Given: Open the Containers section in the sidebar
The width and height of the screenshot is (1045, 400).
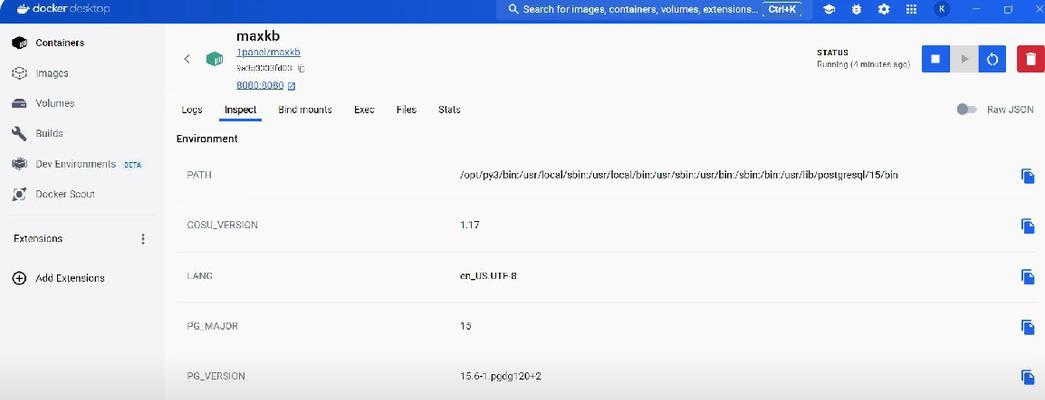Looking at the screenshot, I should tap(60, 43).
